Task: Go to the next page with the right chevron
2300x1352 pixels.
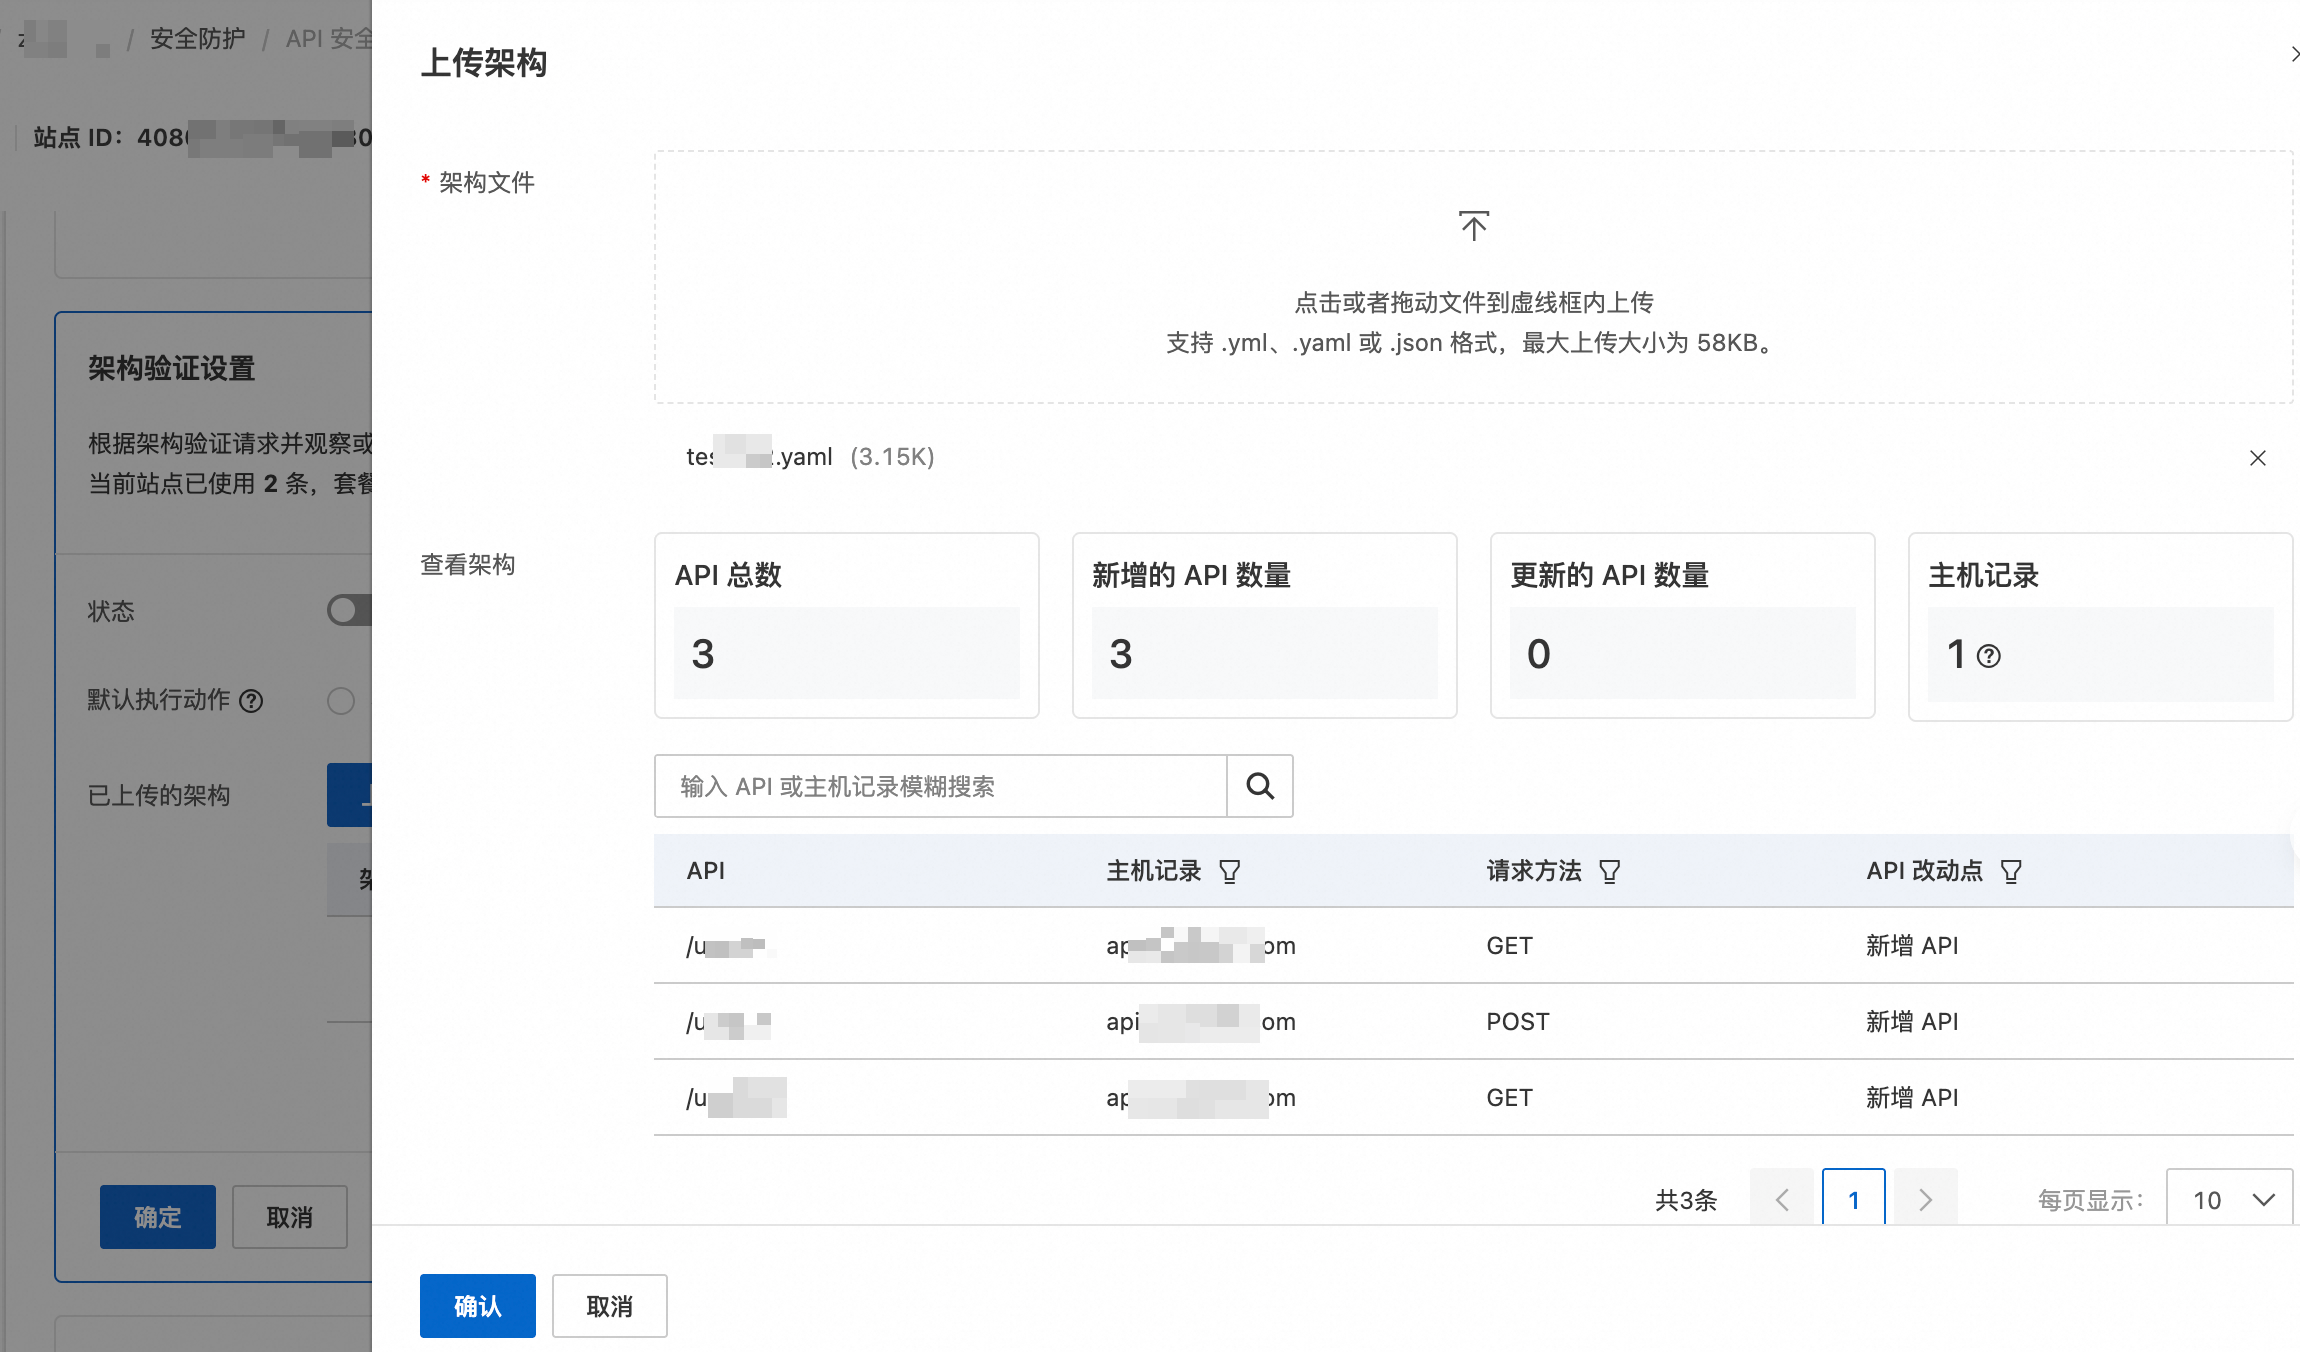Action: [x=1925, y=1199]
